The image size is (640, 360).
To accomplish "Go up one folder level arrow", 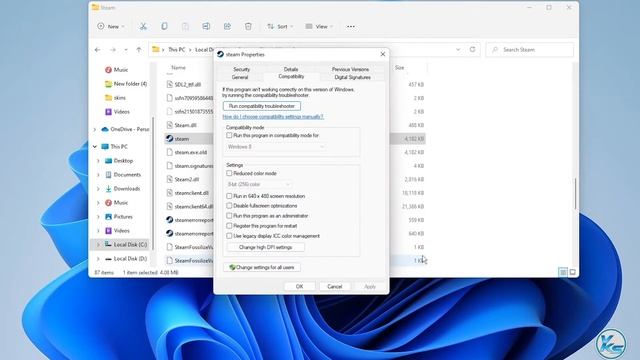I will [x=139, y=50].
